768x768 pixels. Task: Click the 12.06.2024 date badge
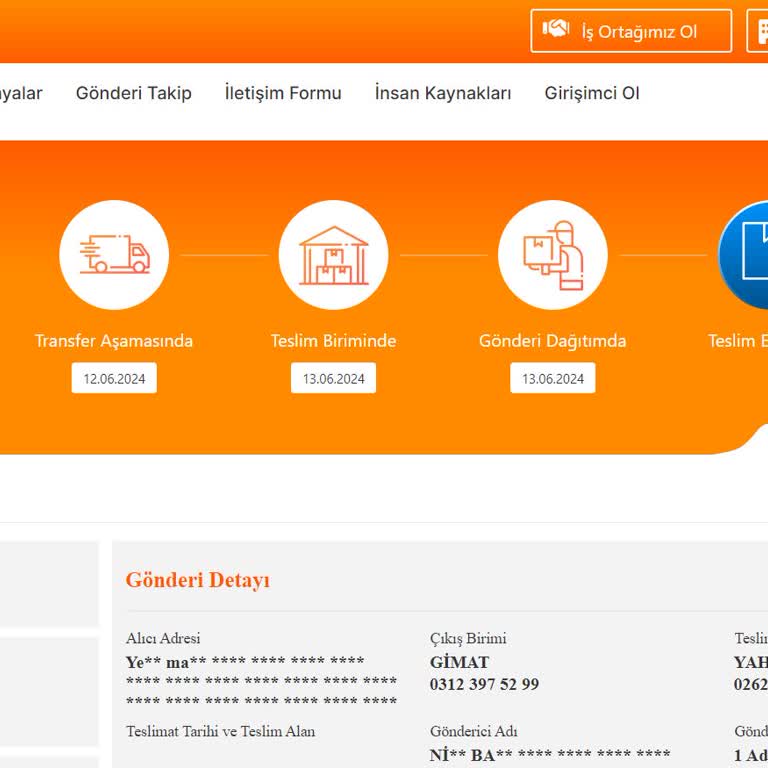point(114,378)
